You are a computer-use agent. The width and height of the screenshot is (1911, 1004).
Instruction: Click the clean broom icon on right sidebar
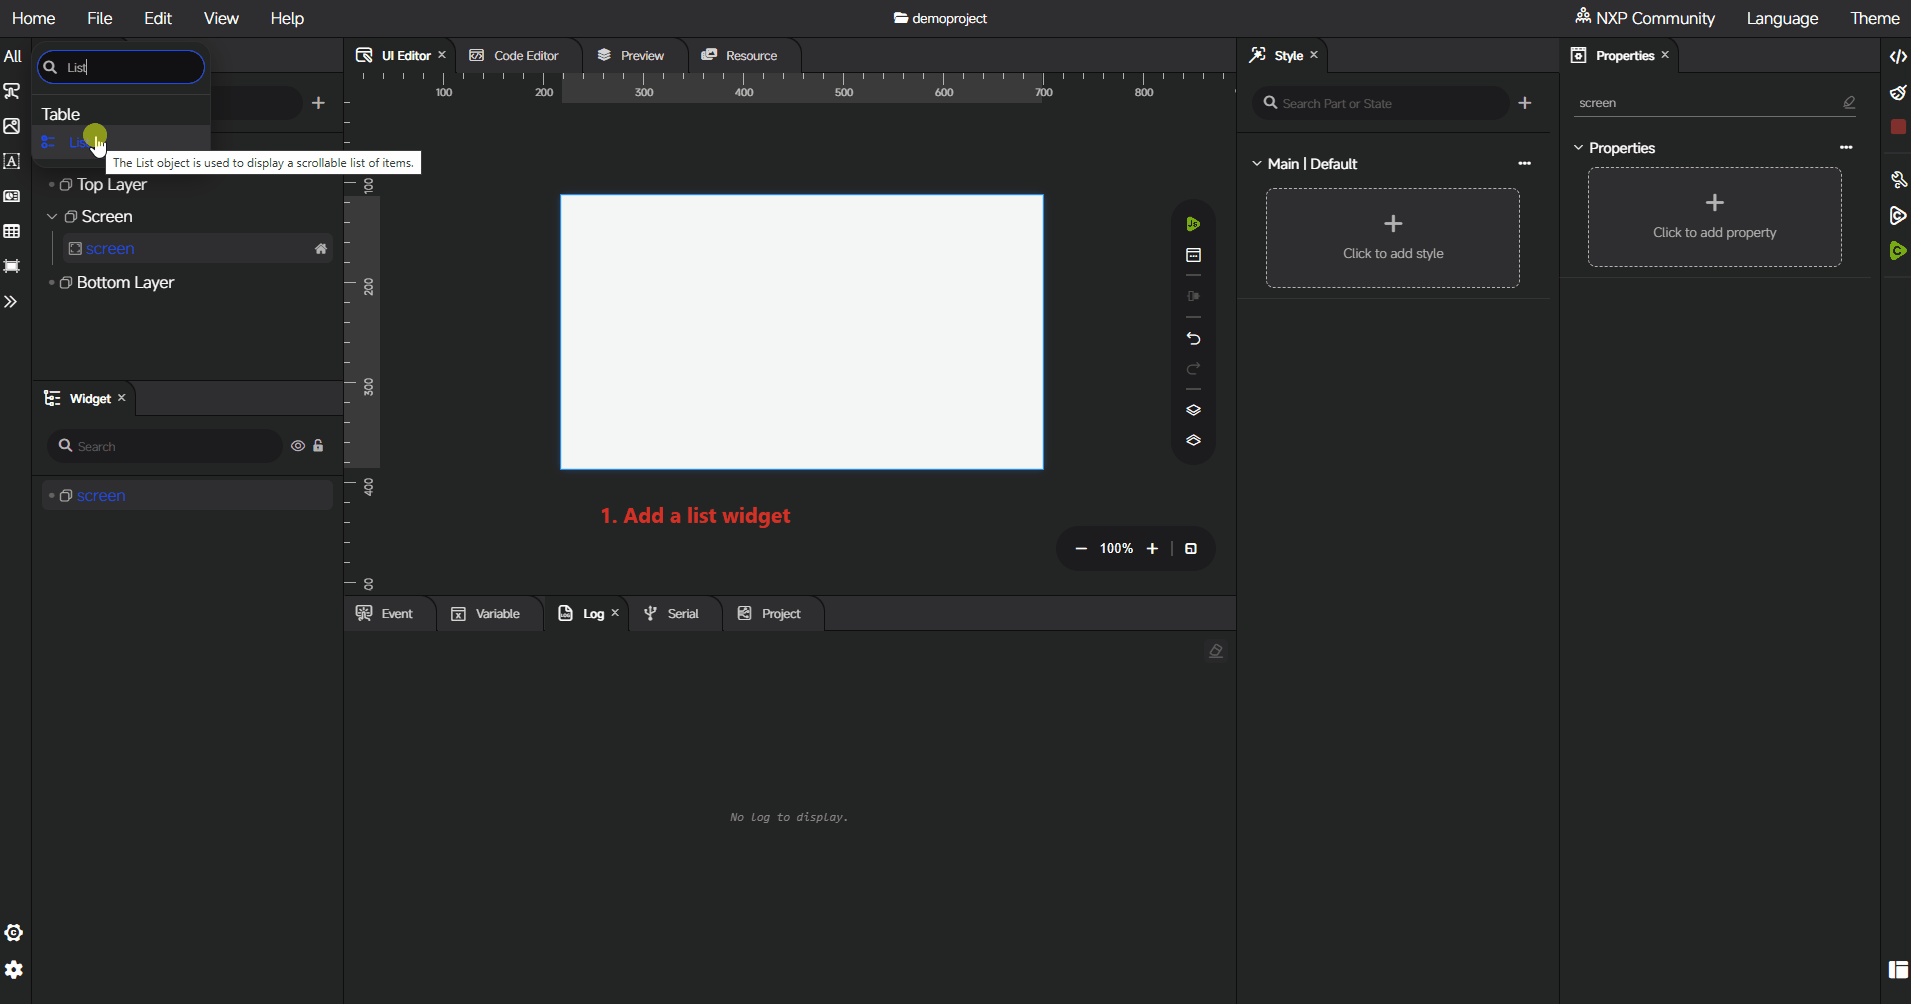(1898, 92)
